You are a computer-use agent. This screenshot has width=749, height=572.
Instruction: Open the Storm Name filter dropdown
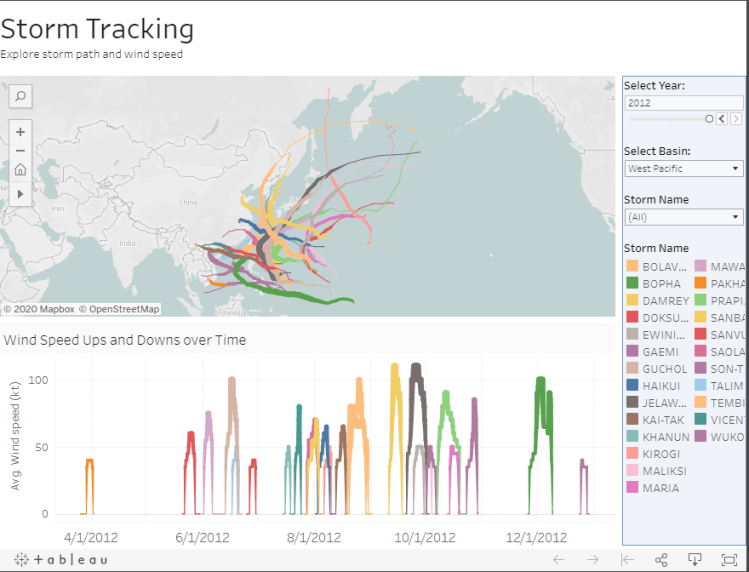pyautogui.click(x=683, y=217)
